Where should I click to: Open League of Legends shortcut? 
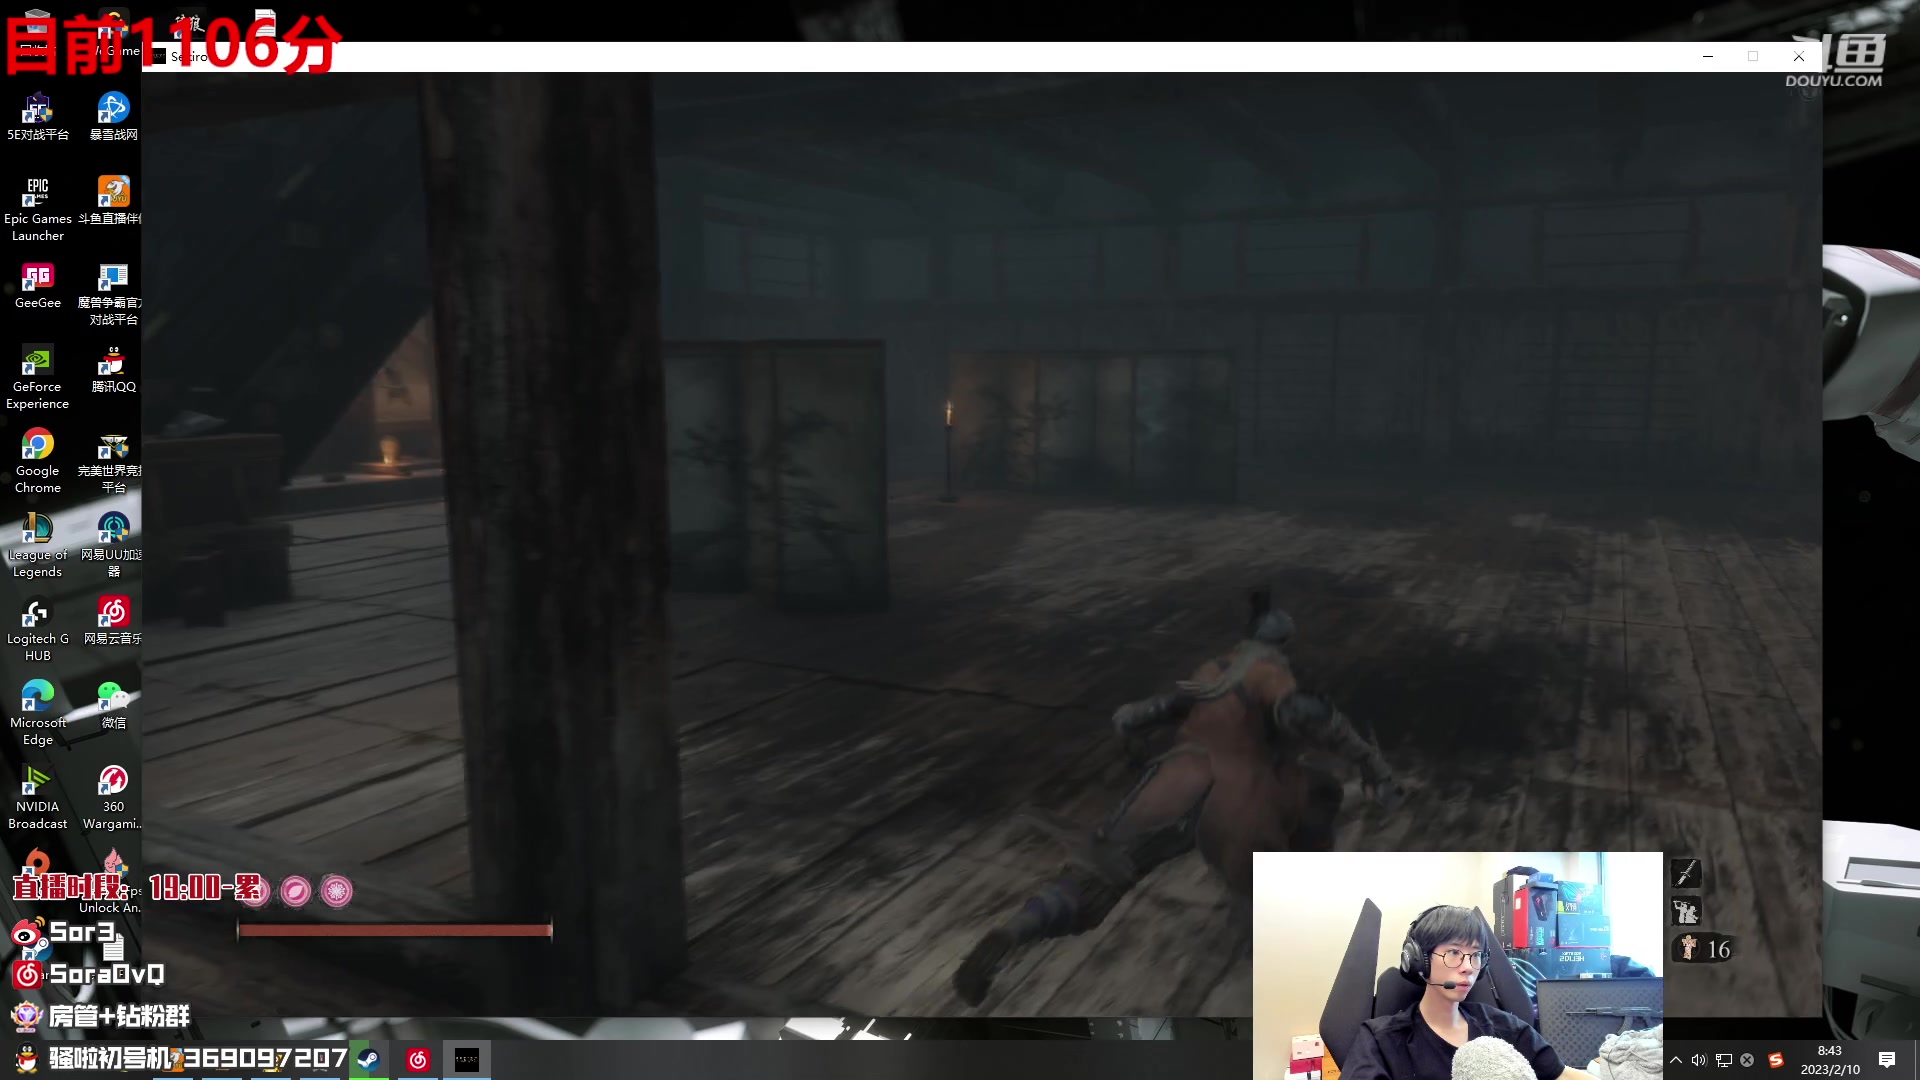38,546
